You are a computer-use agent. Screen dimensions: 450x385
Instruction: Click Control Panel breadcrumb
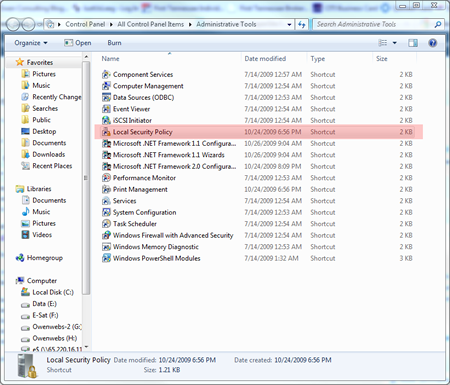[85, 24]
